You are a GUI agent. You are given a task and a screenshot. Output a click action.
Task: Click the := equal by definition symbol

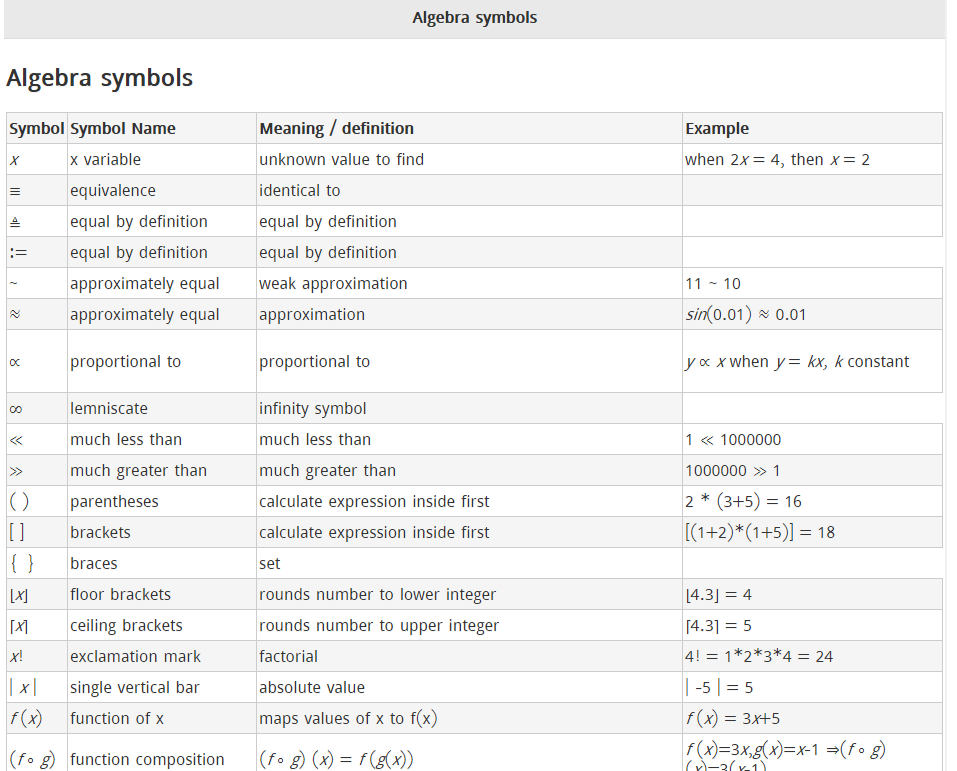pos(17,253)
